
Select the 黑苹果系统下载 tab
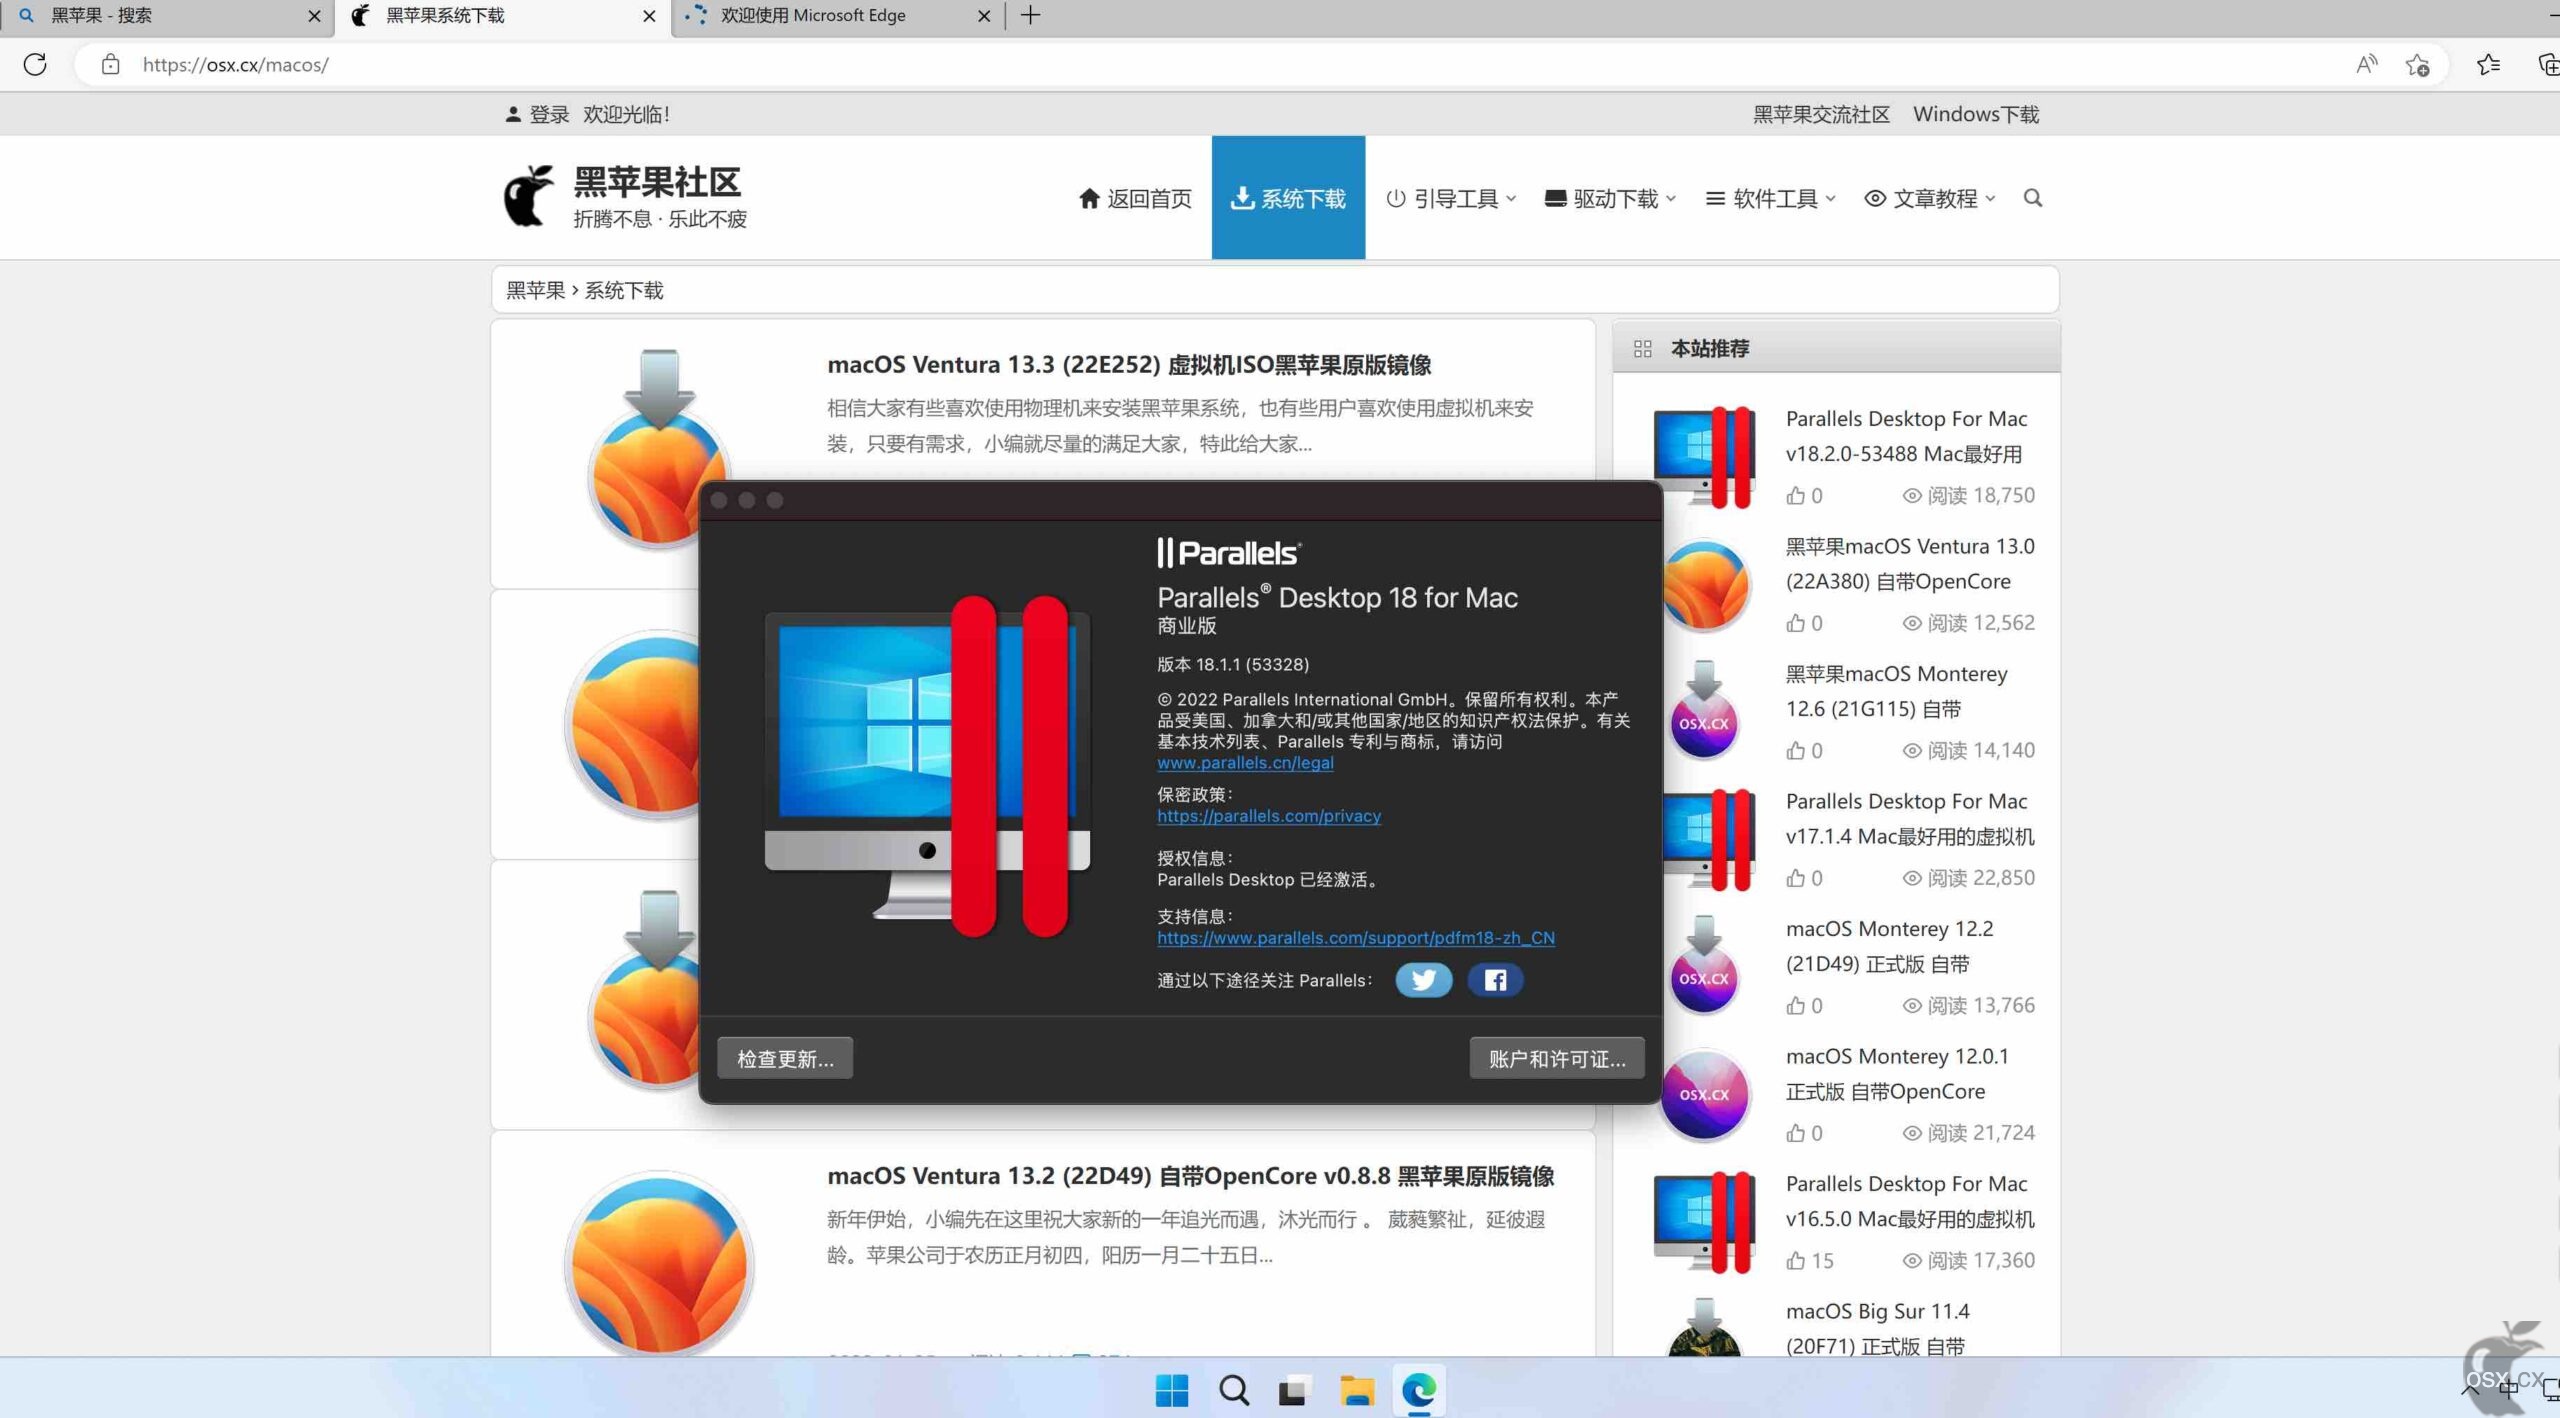pos(503,16)
